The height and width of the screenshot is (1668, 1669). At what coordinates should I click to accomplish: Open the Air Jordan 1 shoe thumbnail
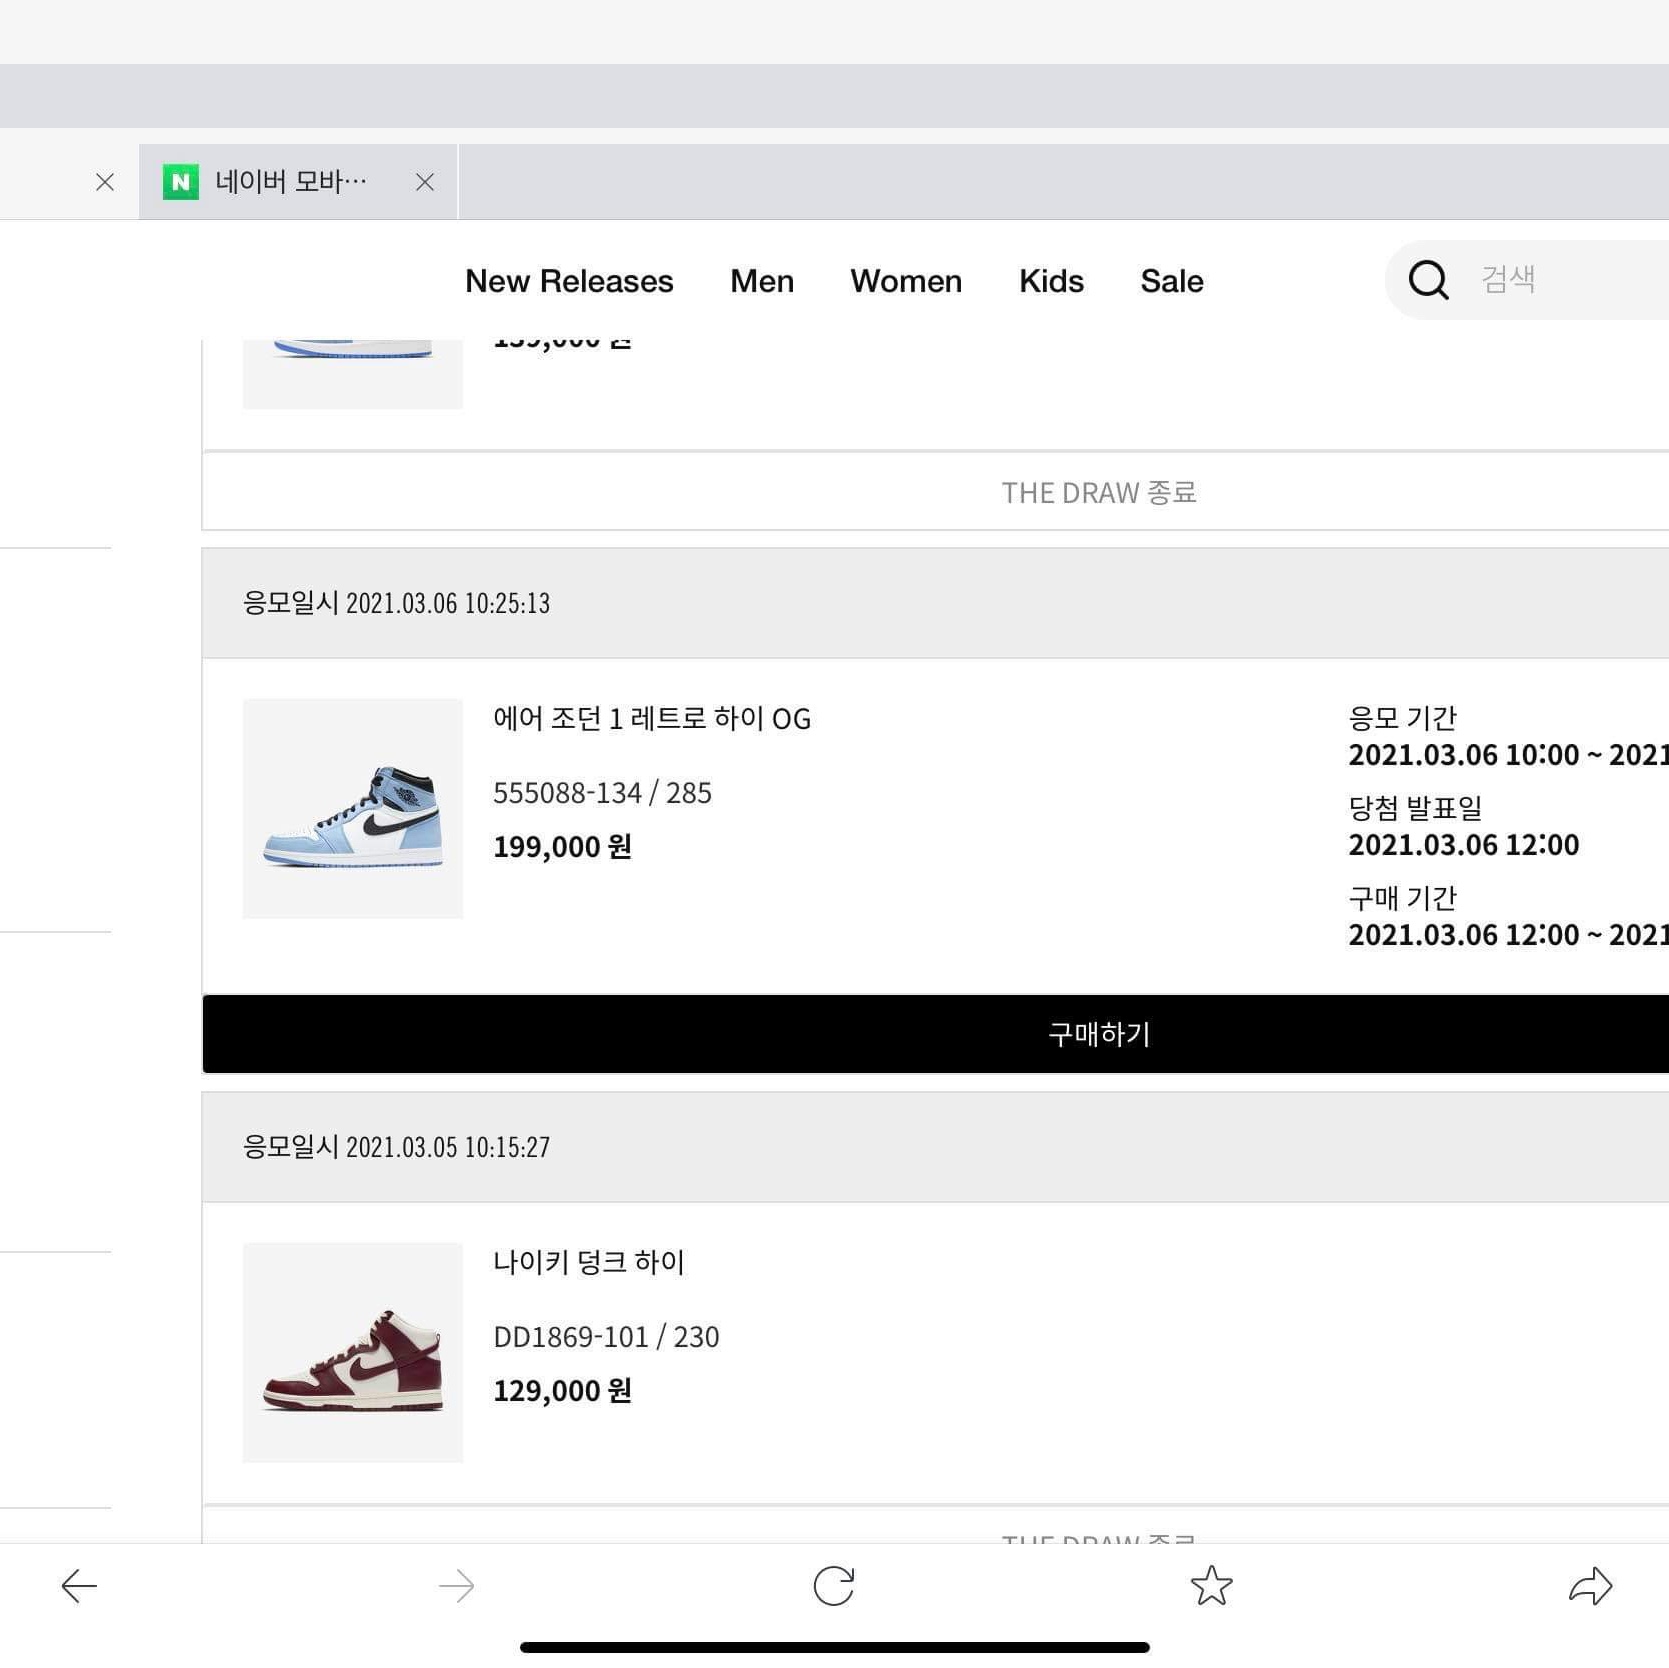click(x=353, y=808)
